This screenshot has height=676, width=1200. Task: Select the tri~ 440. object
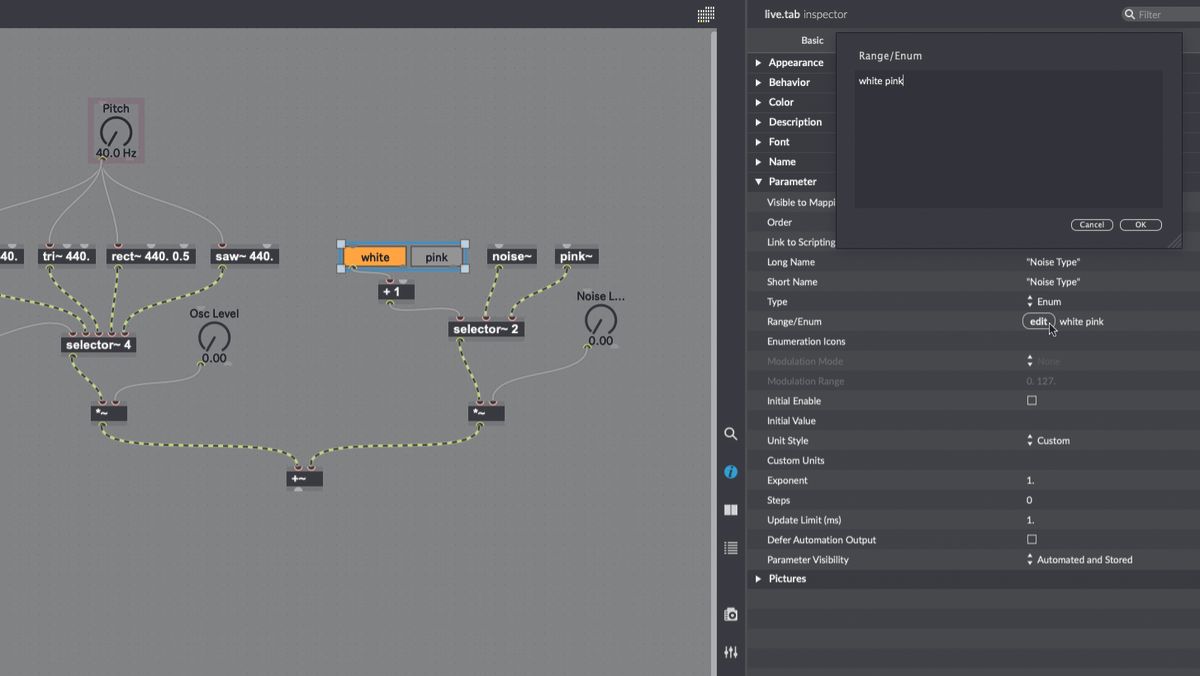point(68,256)
